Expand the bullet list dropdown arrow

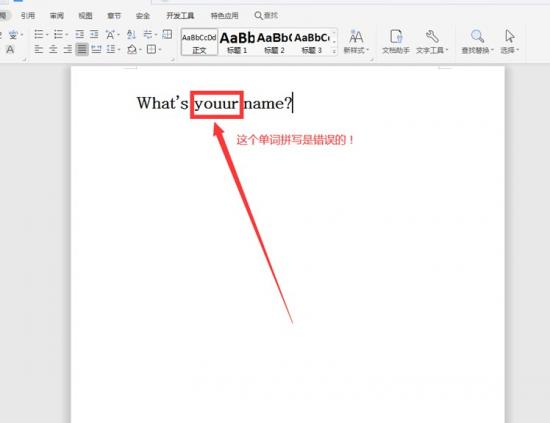click(47, 35)
